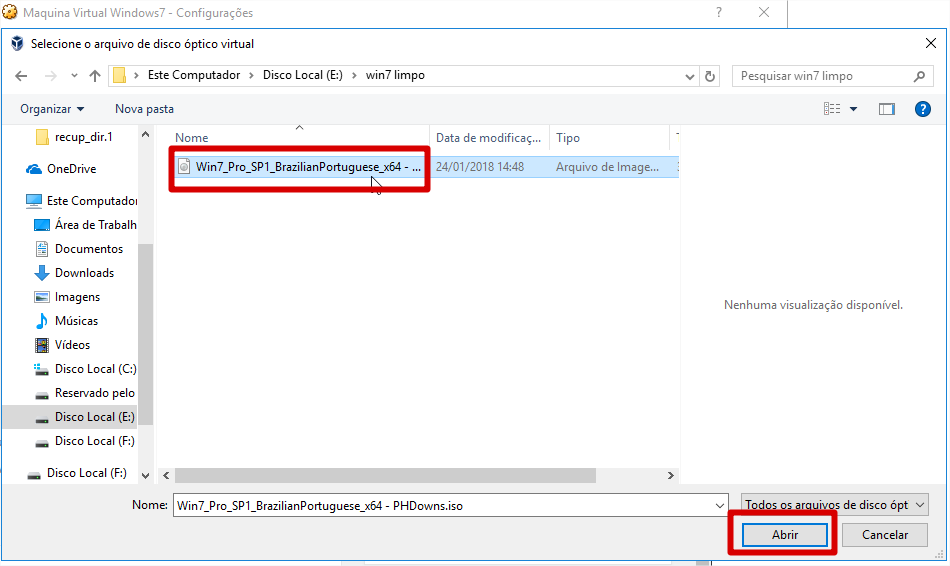Viewport: 950px width, 566px height.
Task: Click the horizontal scrollbar thumb of file list
Action: pyautogui.click(x=385, y=476)
